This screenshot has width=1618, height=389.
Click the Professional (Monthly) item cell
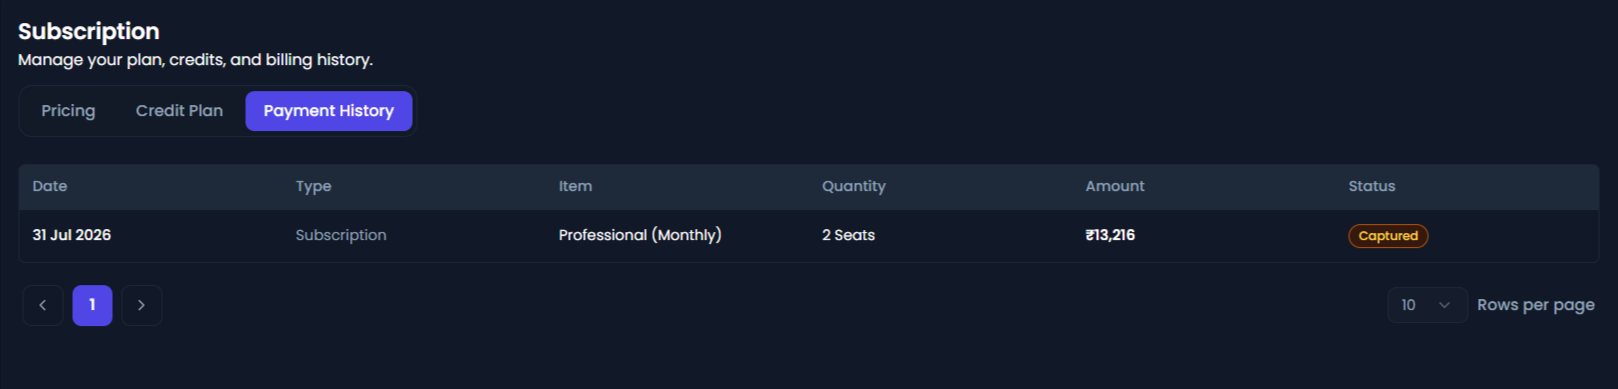coord(640,235)
